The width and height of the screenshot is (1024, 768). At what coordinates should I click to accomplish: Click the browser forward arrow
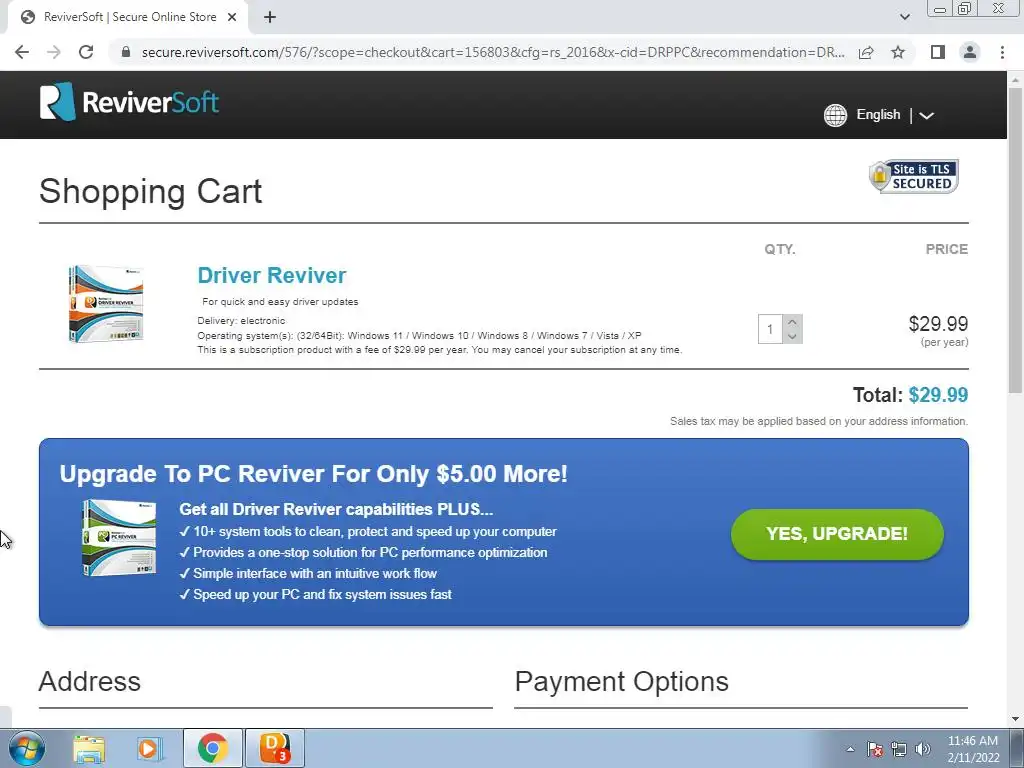[54, 52]
